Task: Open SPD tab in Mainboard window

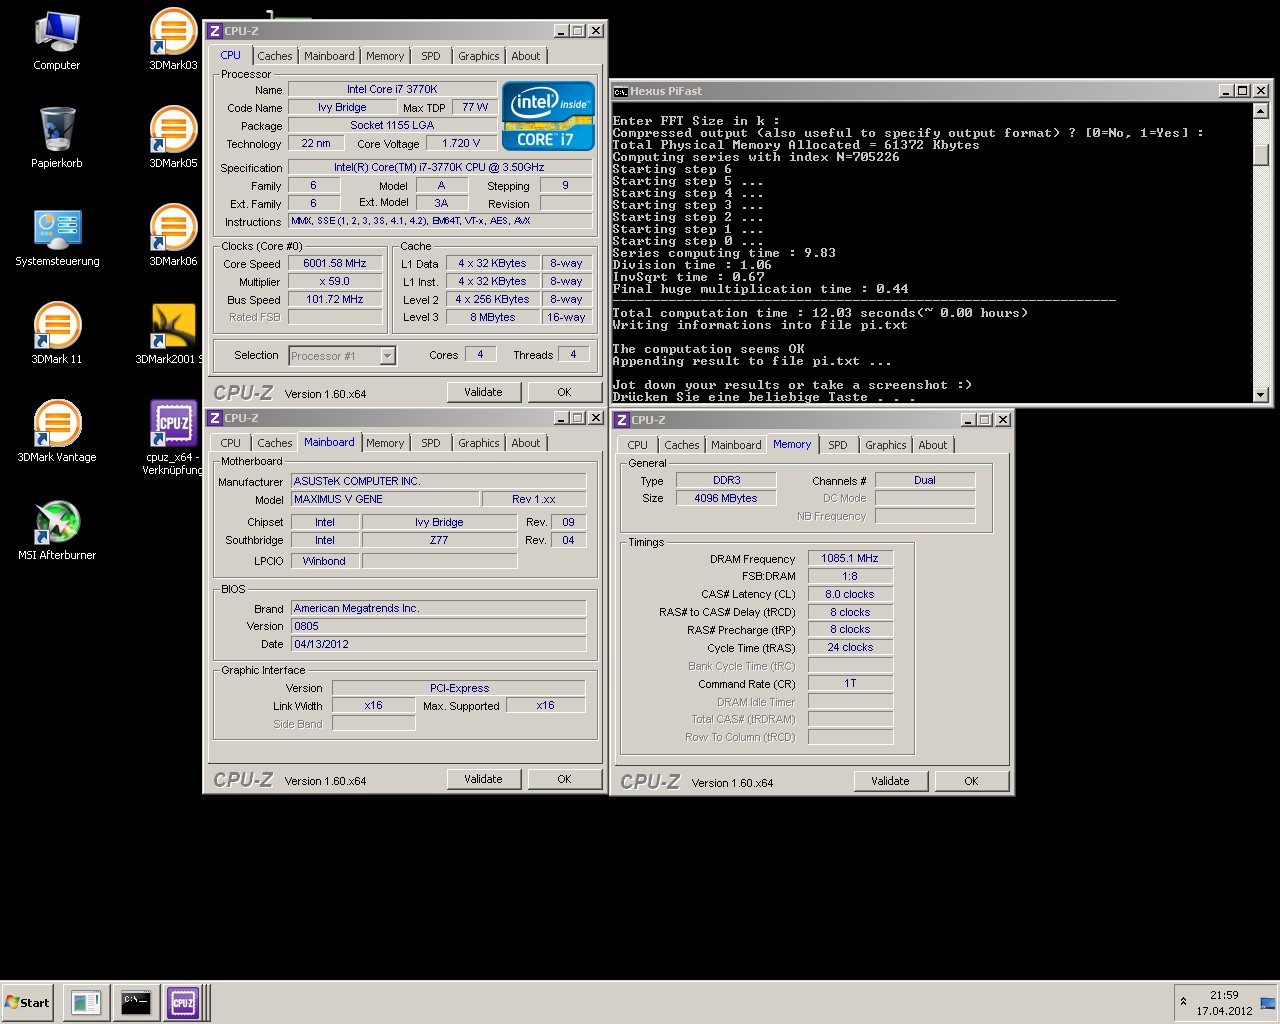Action: pos(431,443)
